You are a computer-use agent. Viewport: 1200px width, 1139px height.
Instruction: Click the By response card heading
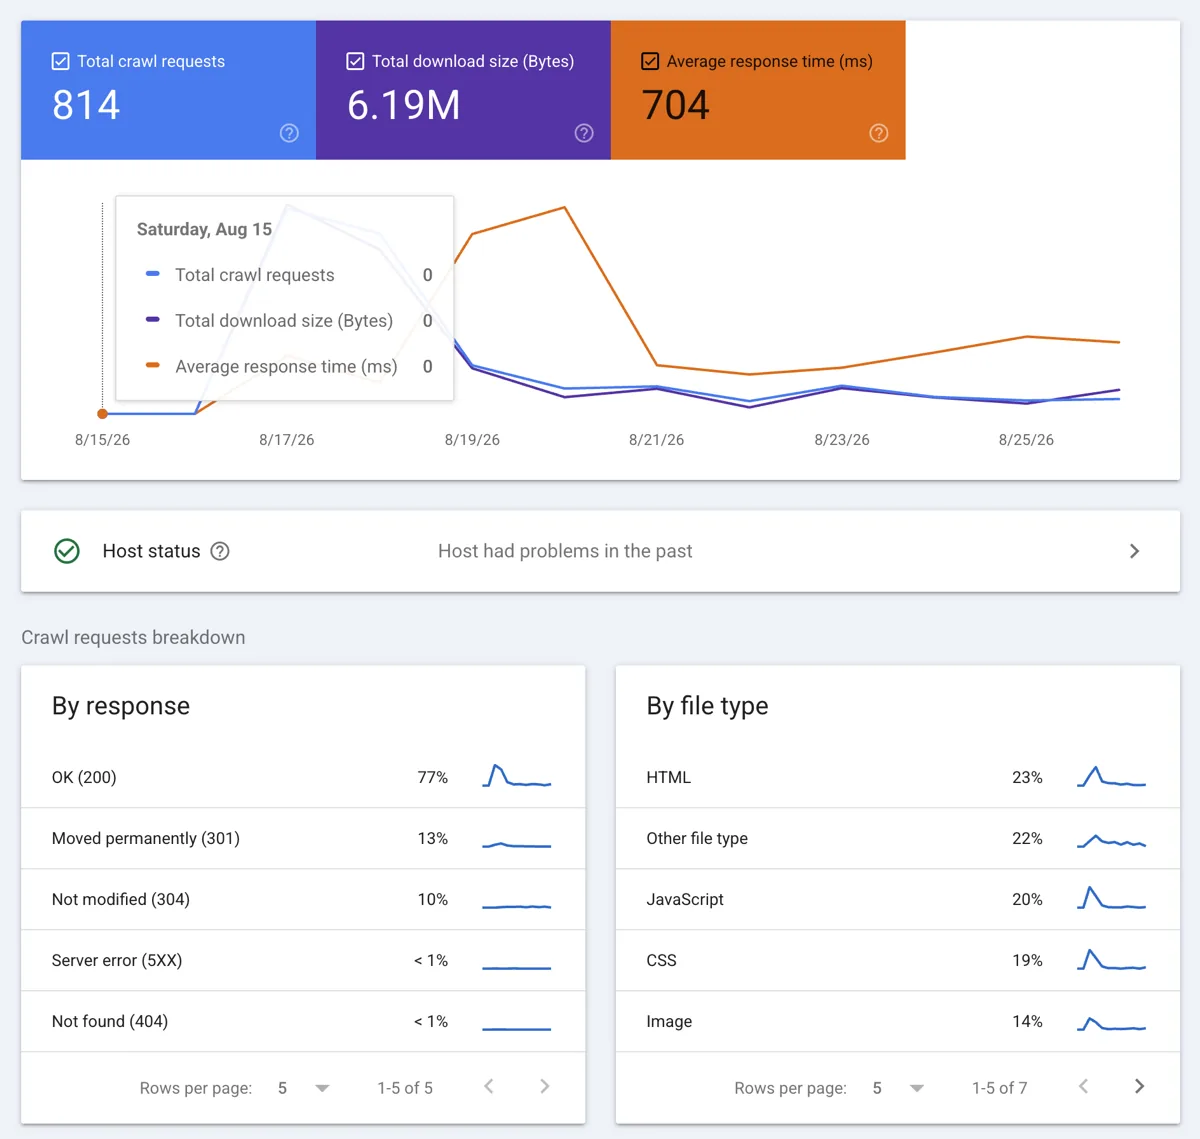click(121, 706)
